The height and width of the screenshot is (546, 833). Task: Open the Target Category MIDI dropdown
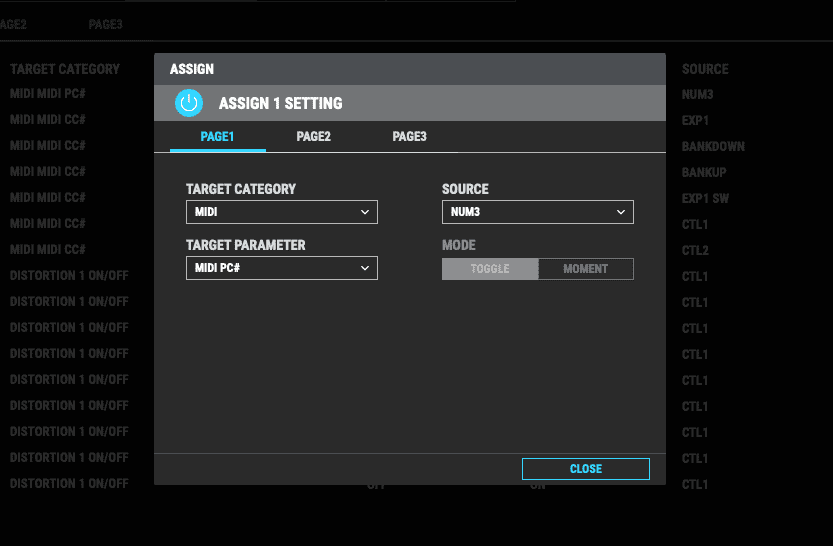tap(282, 212)
